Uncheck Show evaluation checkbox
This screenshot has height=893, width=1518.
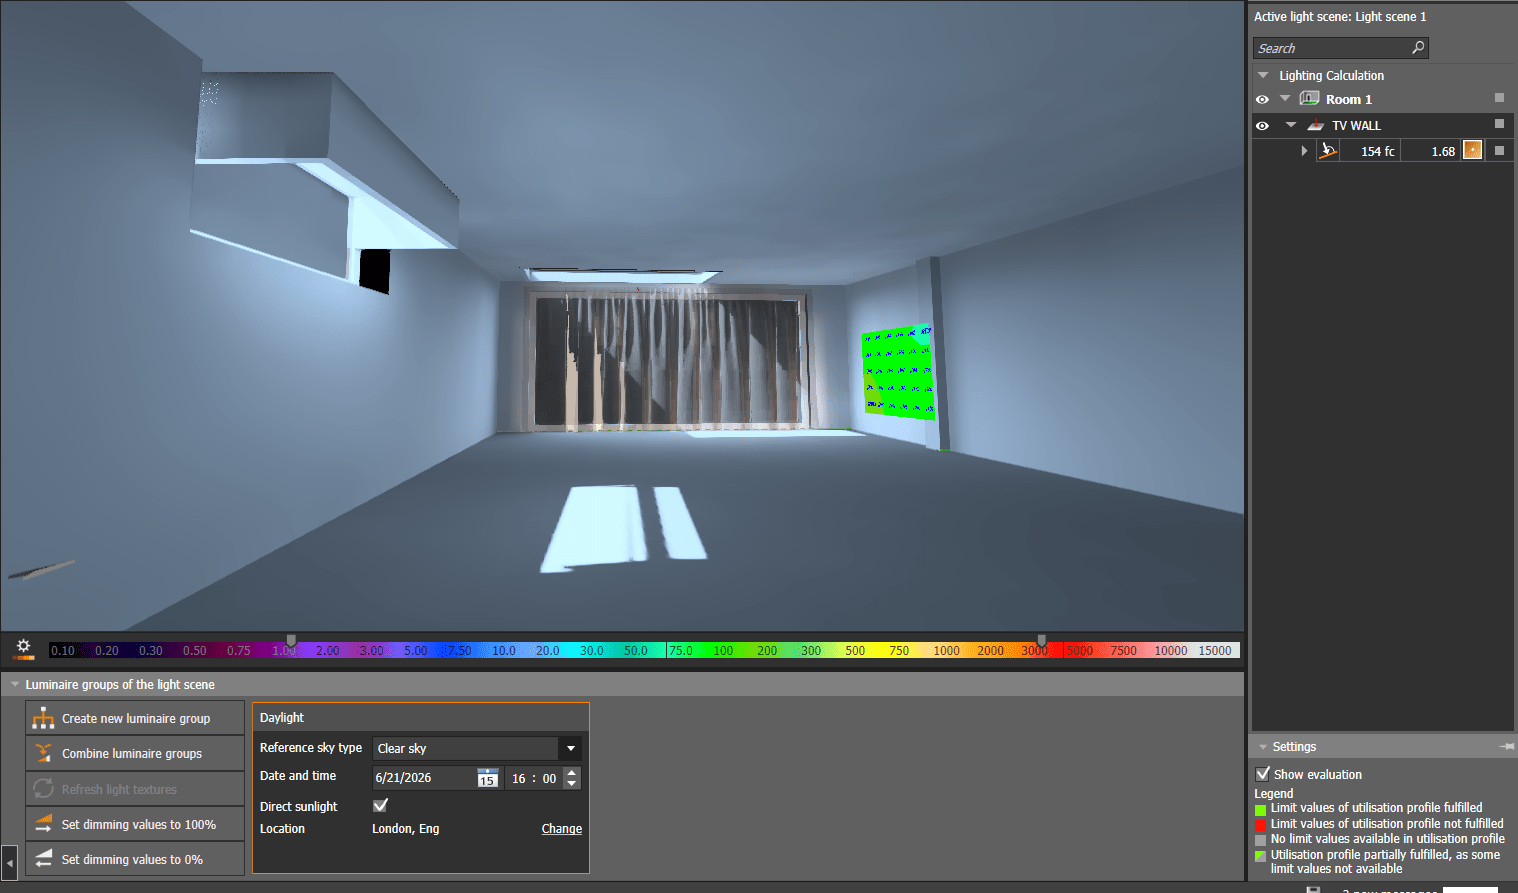pos(1263,774)
